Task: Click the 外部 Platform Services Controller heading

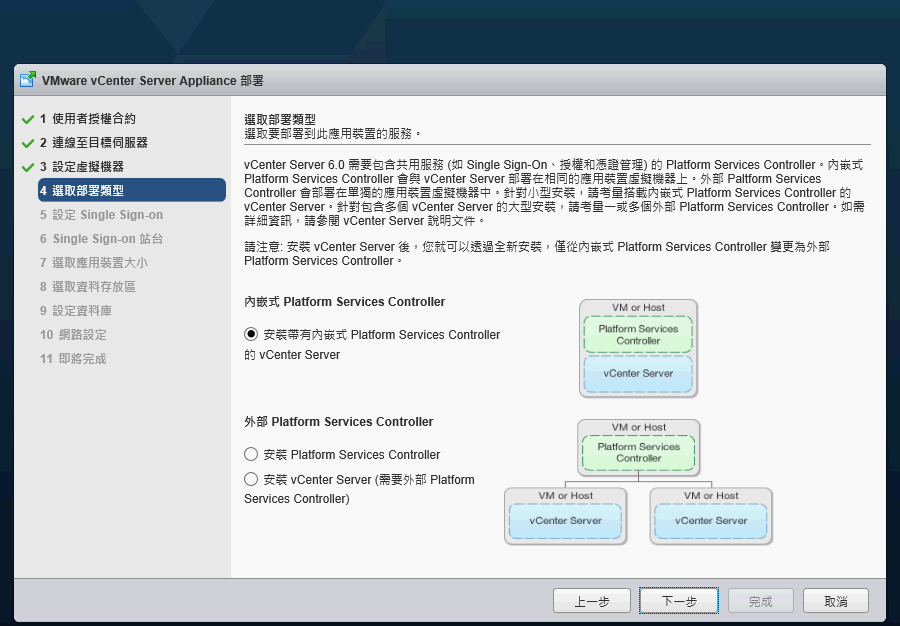Action: pyautogui.click(x=339, y=422)
